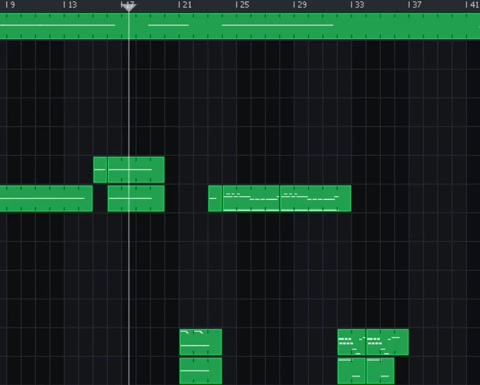Click bar 25 on the timeline ruler

click(242, 5)
